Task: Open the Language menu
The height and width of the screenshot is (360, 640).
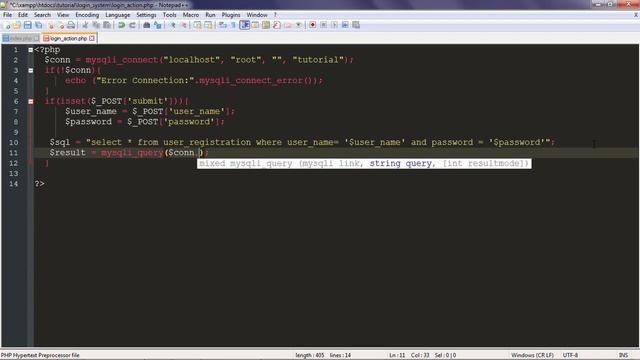Action: pos(118,15)
